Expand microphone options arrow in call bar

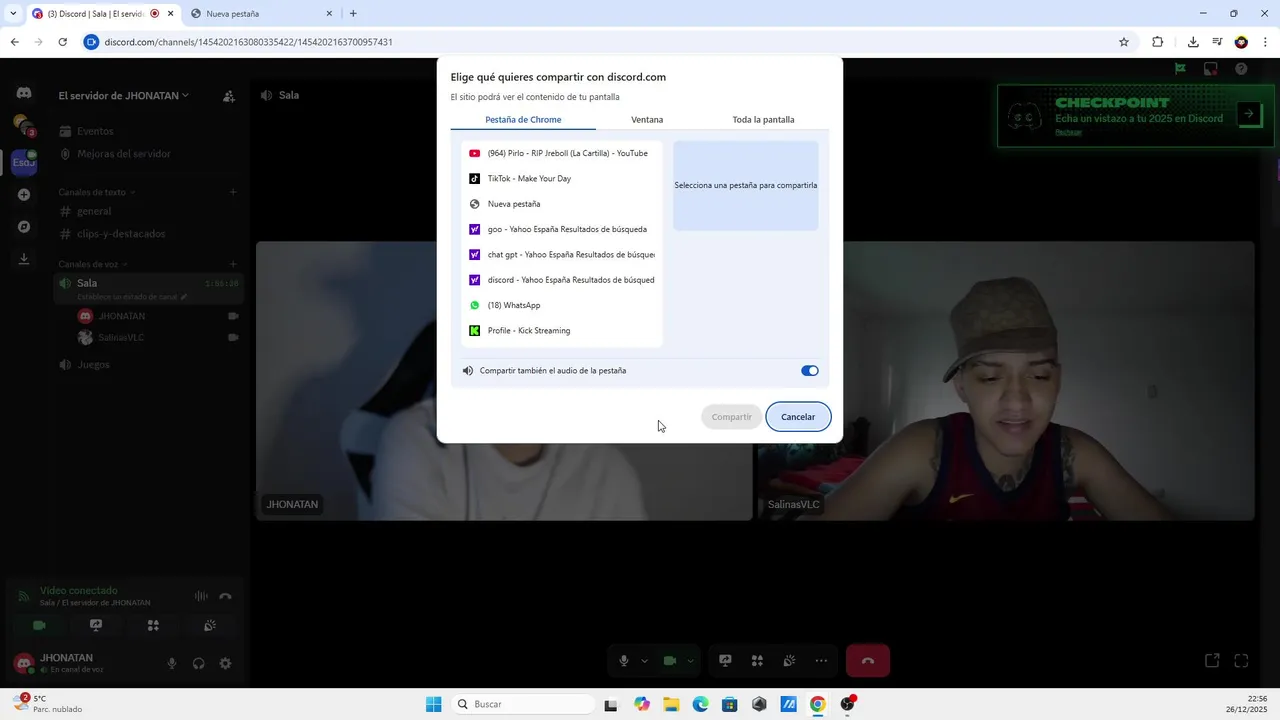(644, 661)
